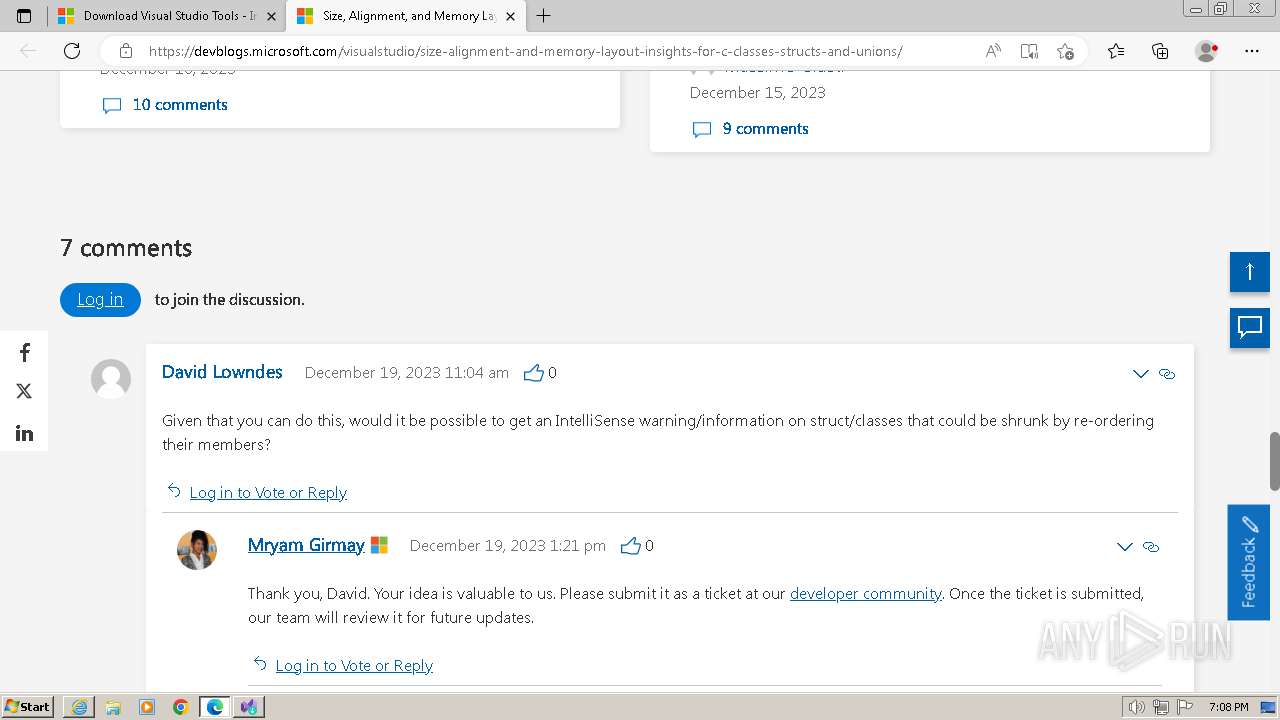Click the address bar URL
Image resolution: width=1280 pixels, height=720 pixels.
[525, 51]
